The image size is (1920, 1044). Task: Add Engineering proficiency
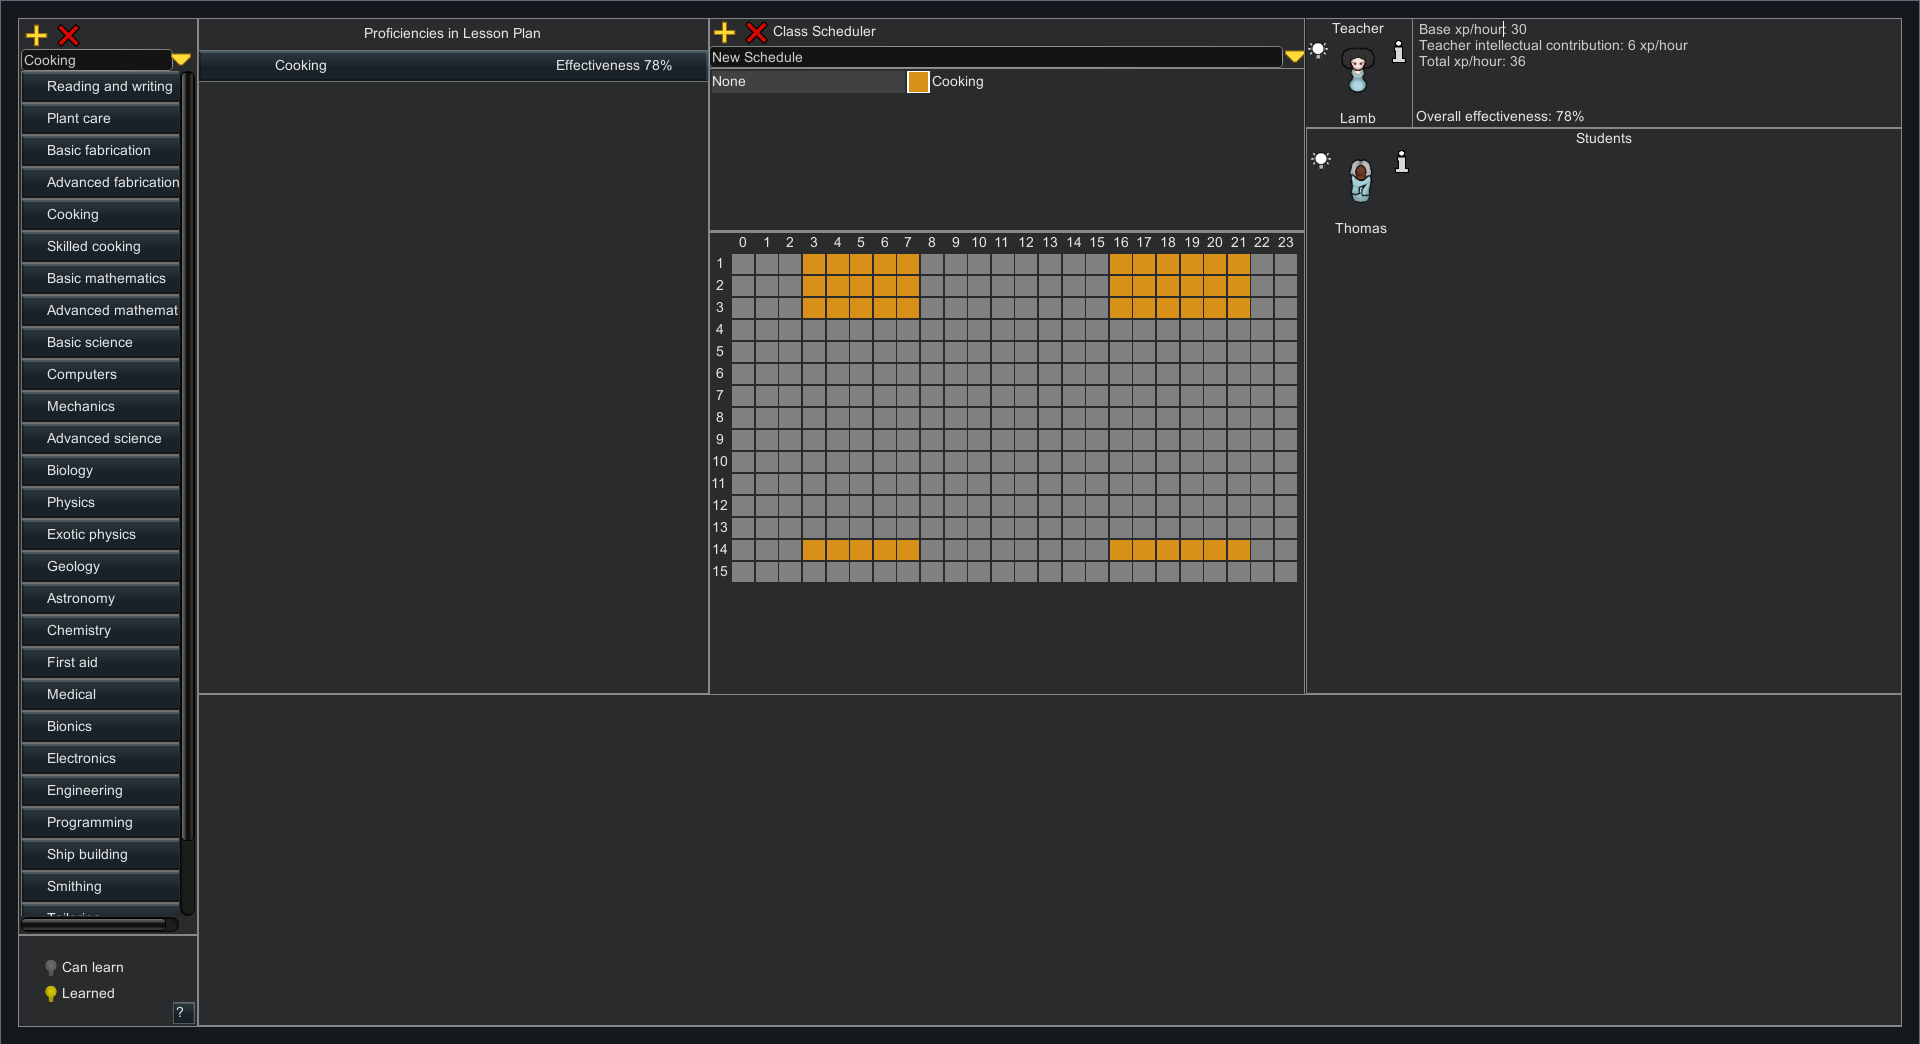click(101, 791)
